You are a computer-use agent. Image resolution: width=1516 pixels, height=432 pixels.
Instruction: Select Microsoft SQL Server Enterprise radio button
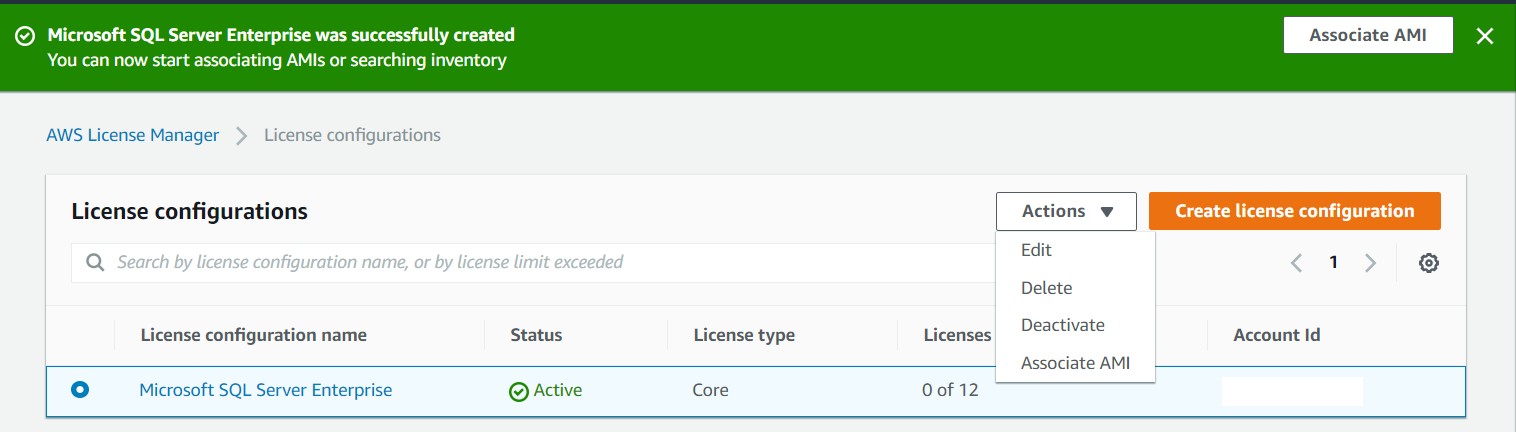pos(80,390)
